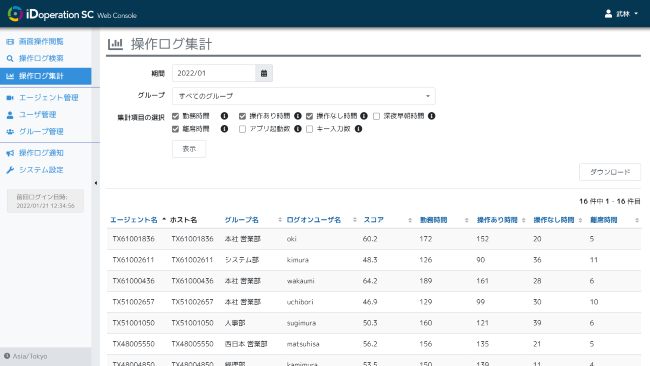The height and width of the screenshot is (366, 650).
Task: Show info for 操作なし時間
Action: coord(364,116)
